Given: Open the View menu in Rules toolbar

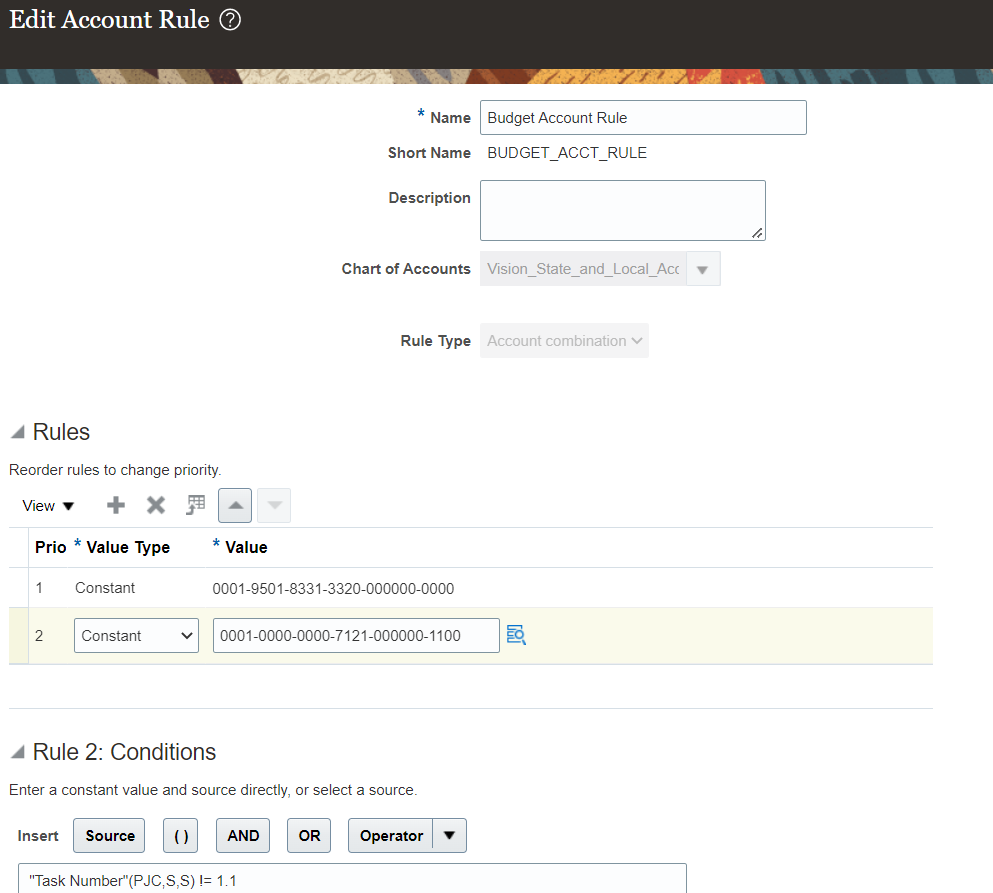Looking at the screenshot, I should tap(48, 506).
